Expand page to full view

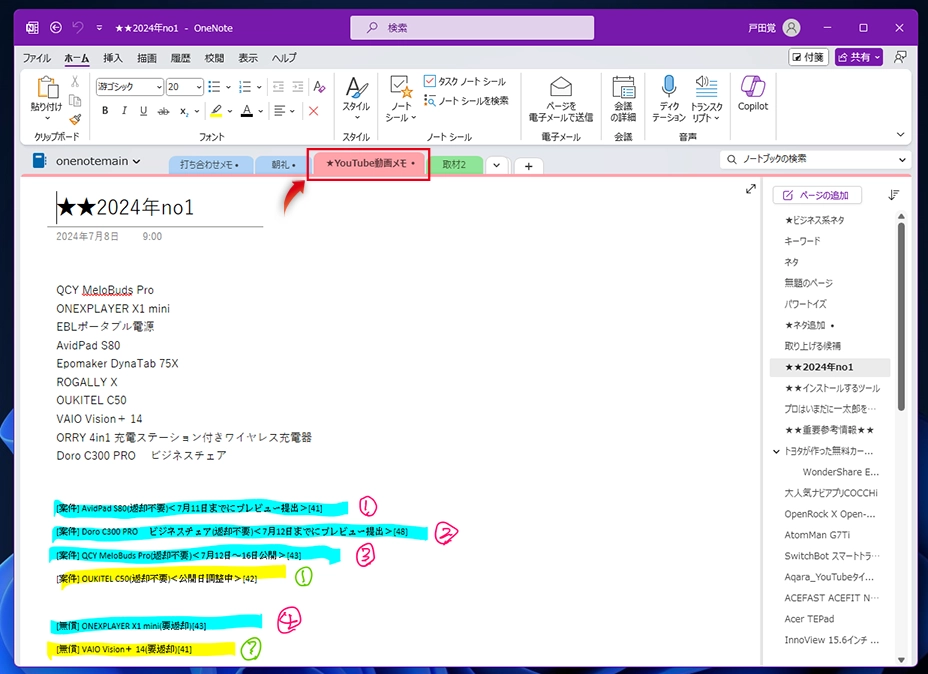750,189
